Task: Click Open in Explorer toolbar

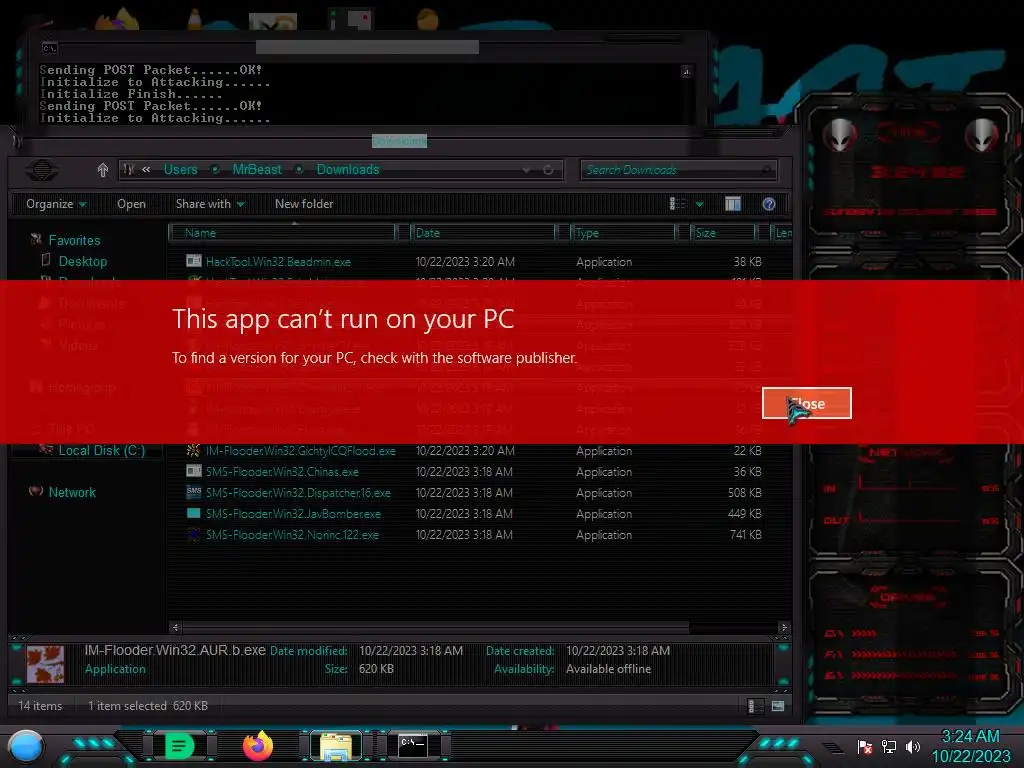Action: (131, 204)
